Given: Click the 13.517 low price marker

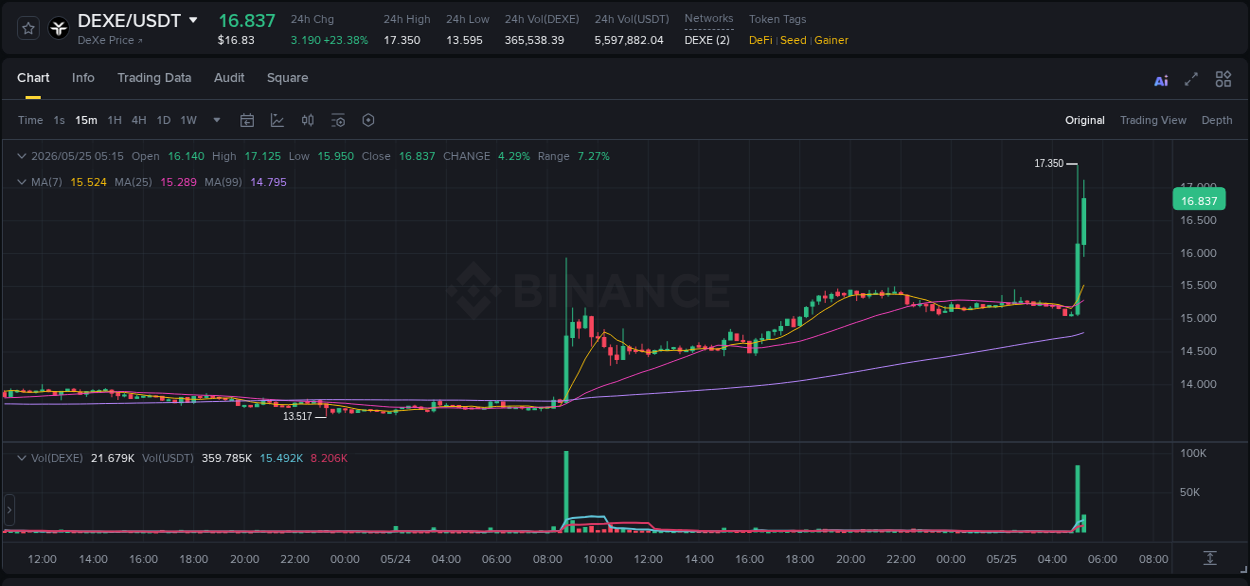Looking at the screenshot, I should click(298, 416).
